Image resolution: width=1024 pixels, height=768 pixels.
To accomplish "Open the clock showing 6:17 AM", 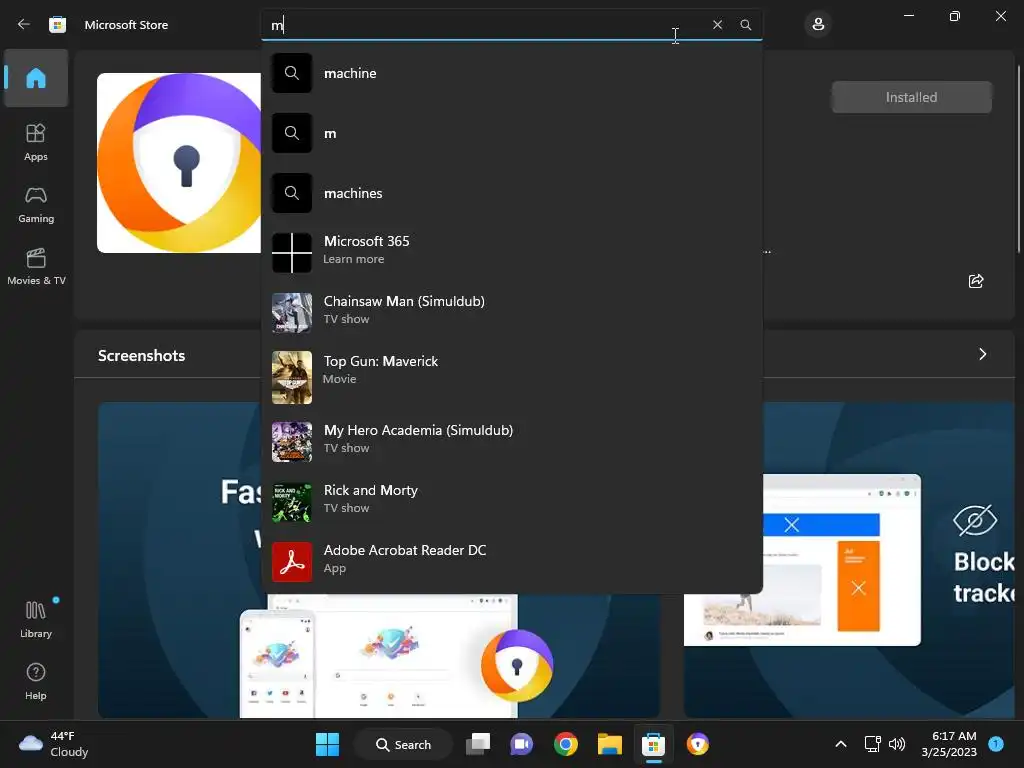I will tap(949, 744).
